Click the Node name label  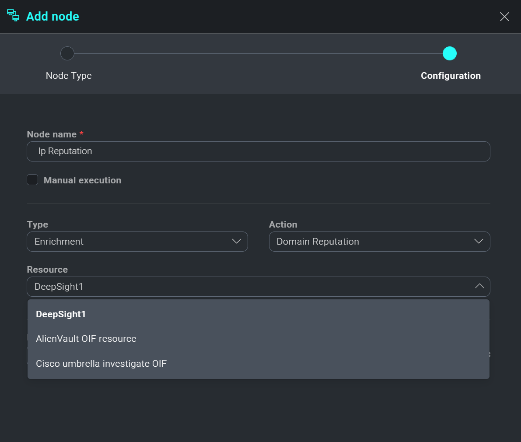coord(52,134)
